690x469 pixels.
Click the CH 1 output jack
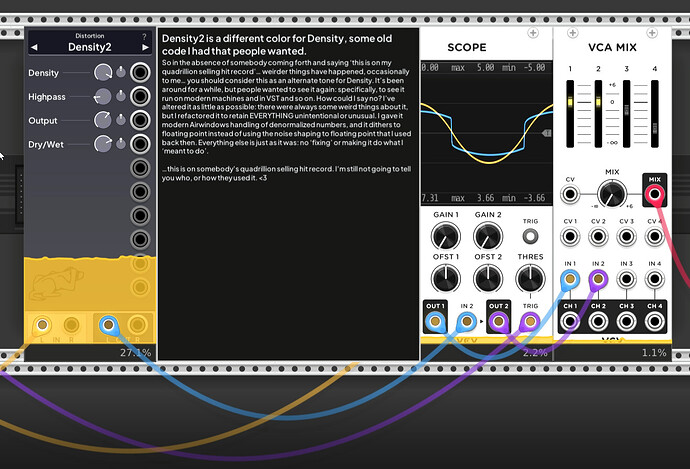click(570, 322)
